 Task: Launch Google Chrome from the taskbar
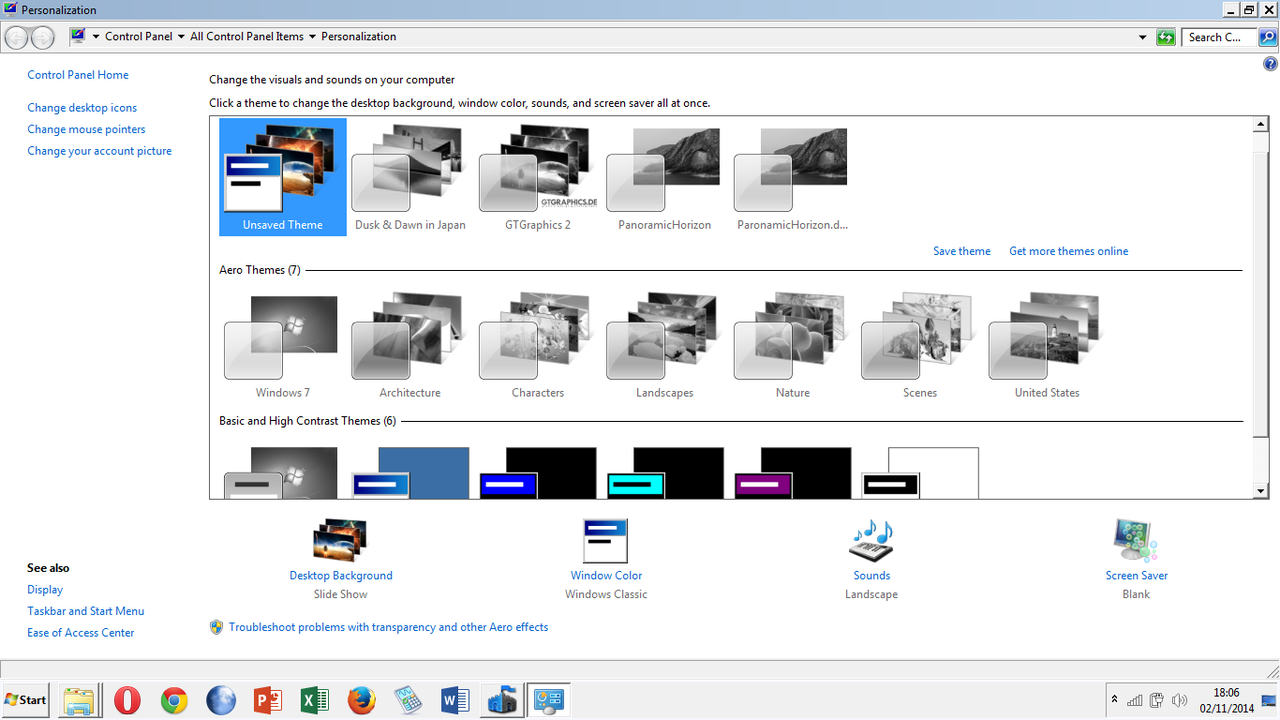point(174,700)
